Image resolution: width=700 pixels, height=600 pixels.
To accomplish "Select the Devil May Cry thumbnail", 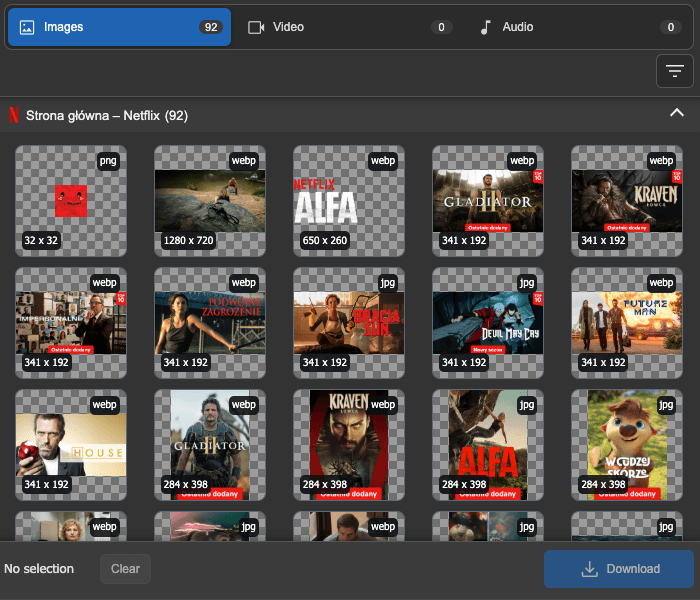I will click(488, 323).
